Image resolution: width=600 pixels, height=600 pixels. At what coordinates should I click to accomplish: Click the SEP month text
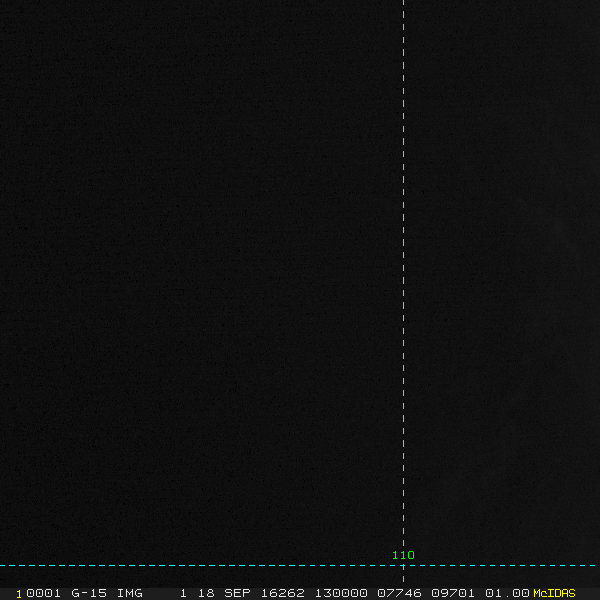(237, 593)
